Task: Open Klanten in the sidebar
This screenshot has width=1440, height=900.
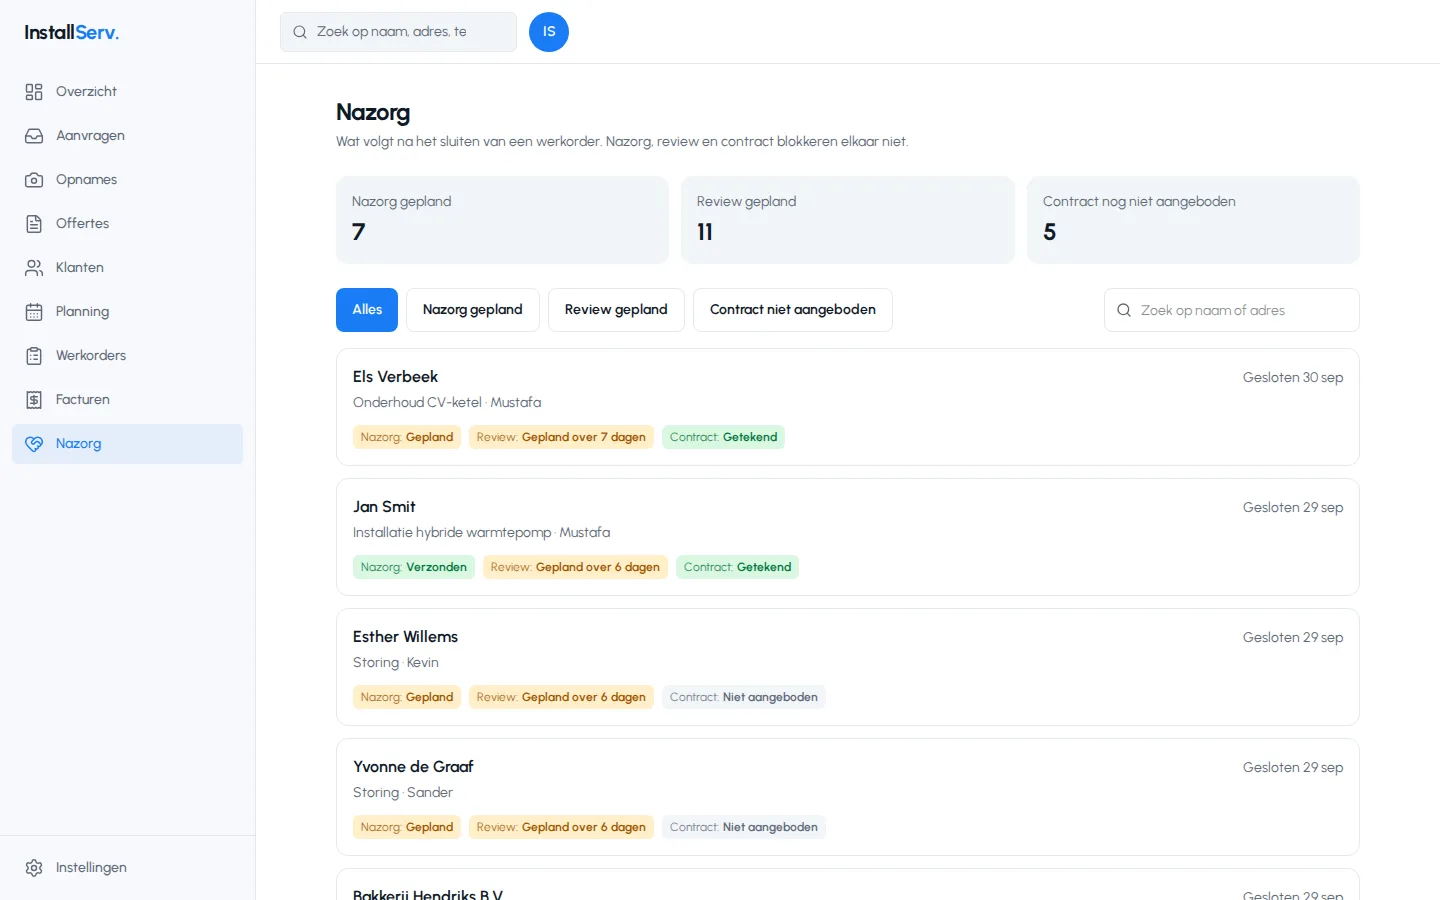Action: 127,268
